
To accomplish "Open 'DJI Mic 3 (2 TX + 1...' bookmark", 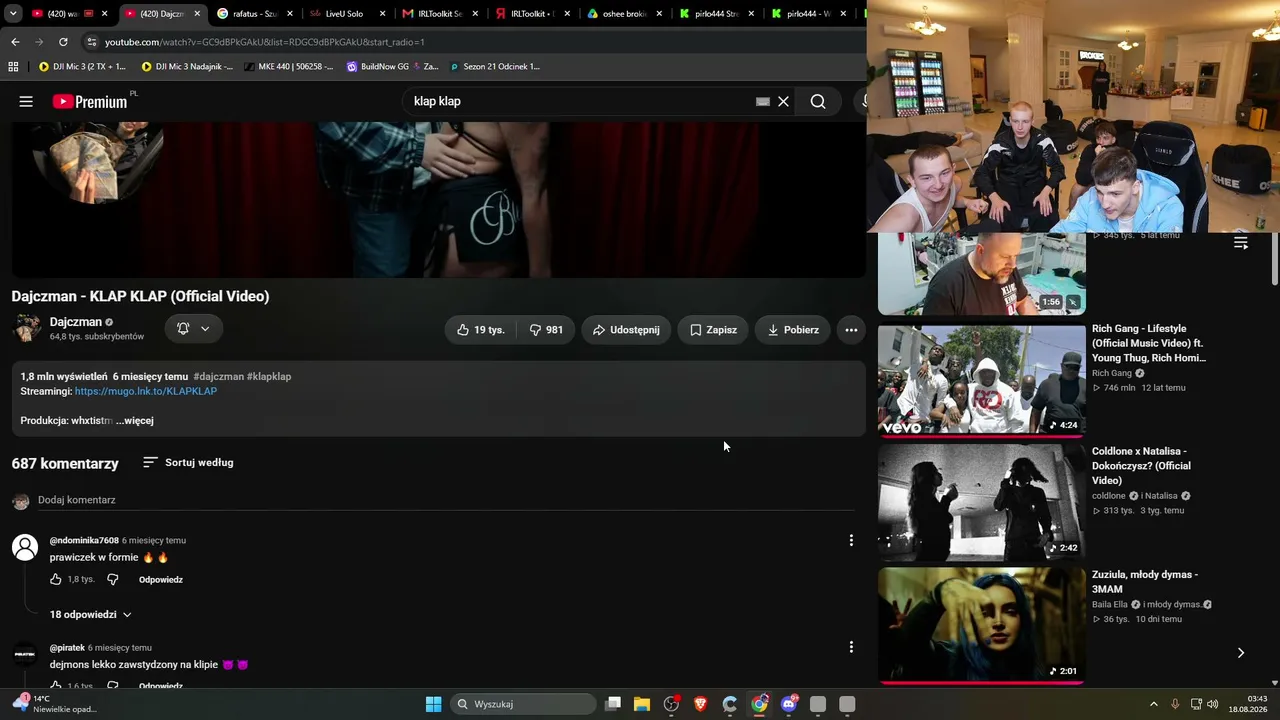I will [82, 67].
